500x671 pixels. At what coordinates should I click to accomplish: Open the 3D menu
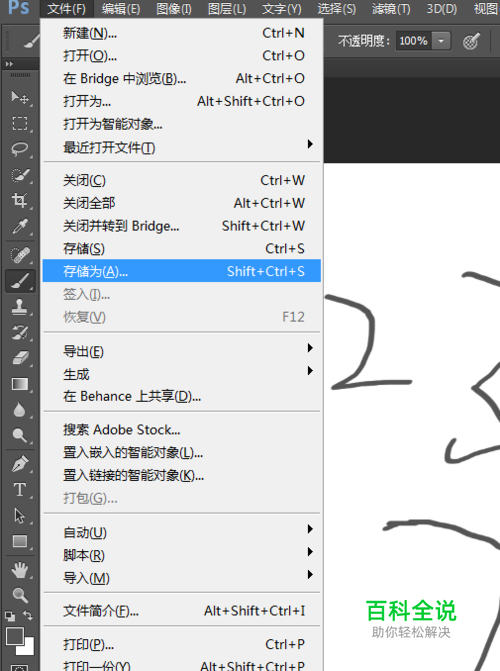[x=441, y=9]
